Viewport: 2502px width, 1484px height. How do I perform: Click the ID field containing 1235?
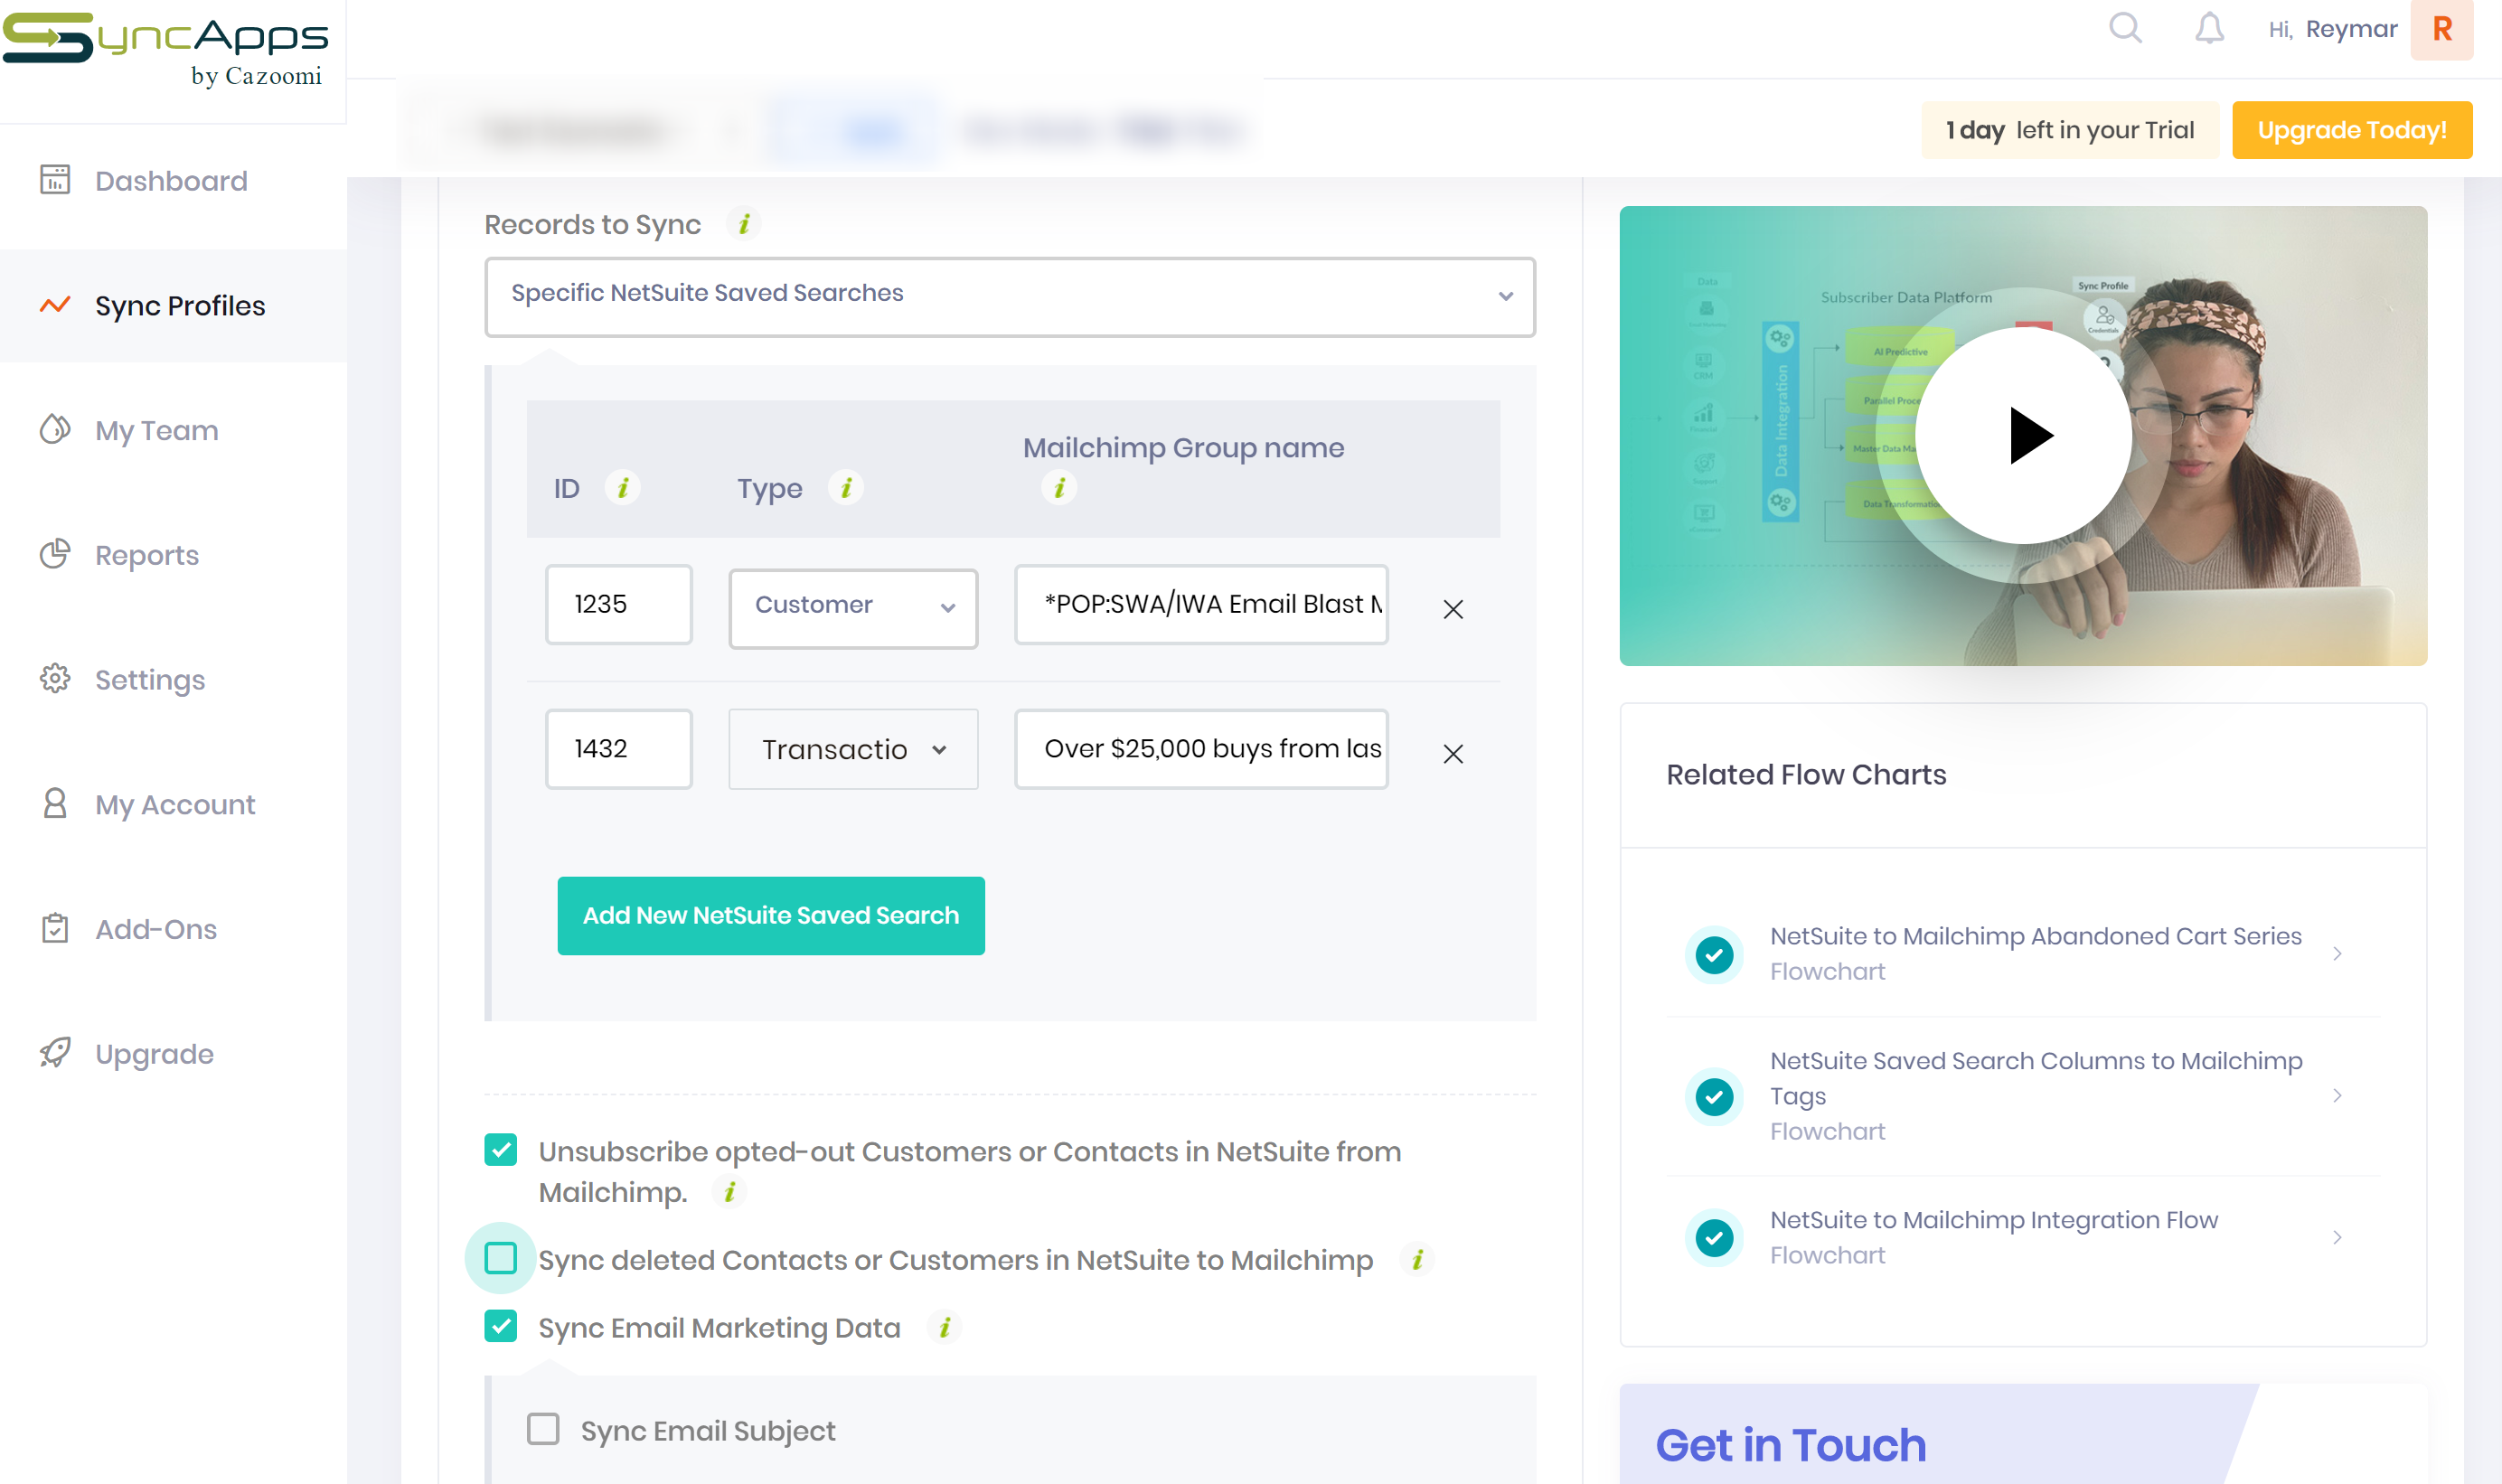tap(618, 605)
